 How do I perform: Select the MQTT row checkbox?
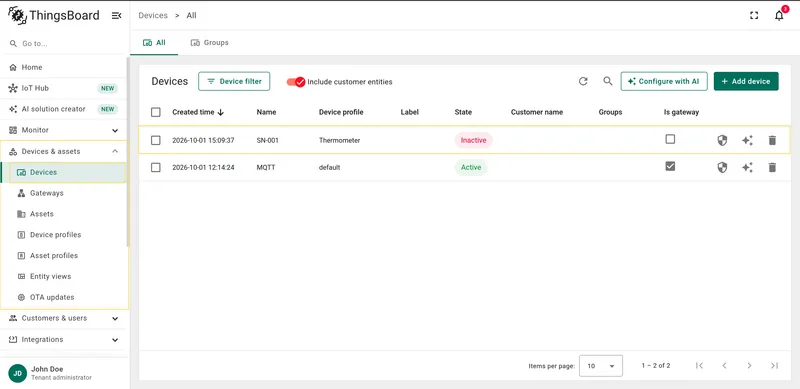click(156, 167)
